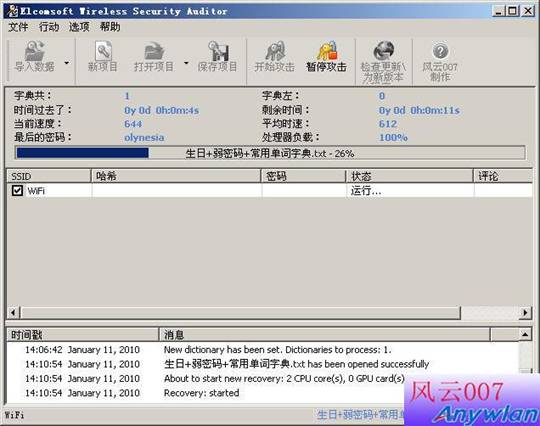Click the 哈希 column header
Viewport: 540px width, 426px height.
[x=176, y=176]
